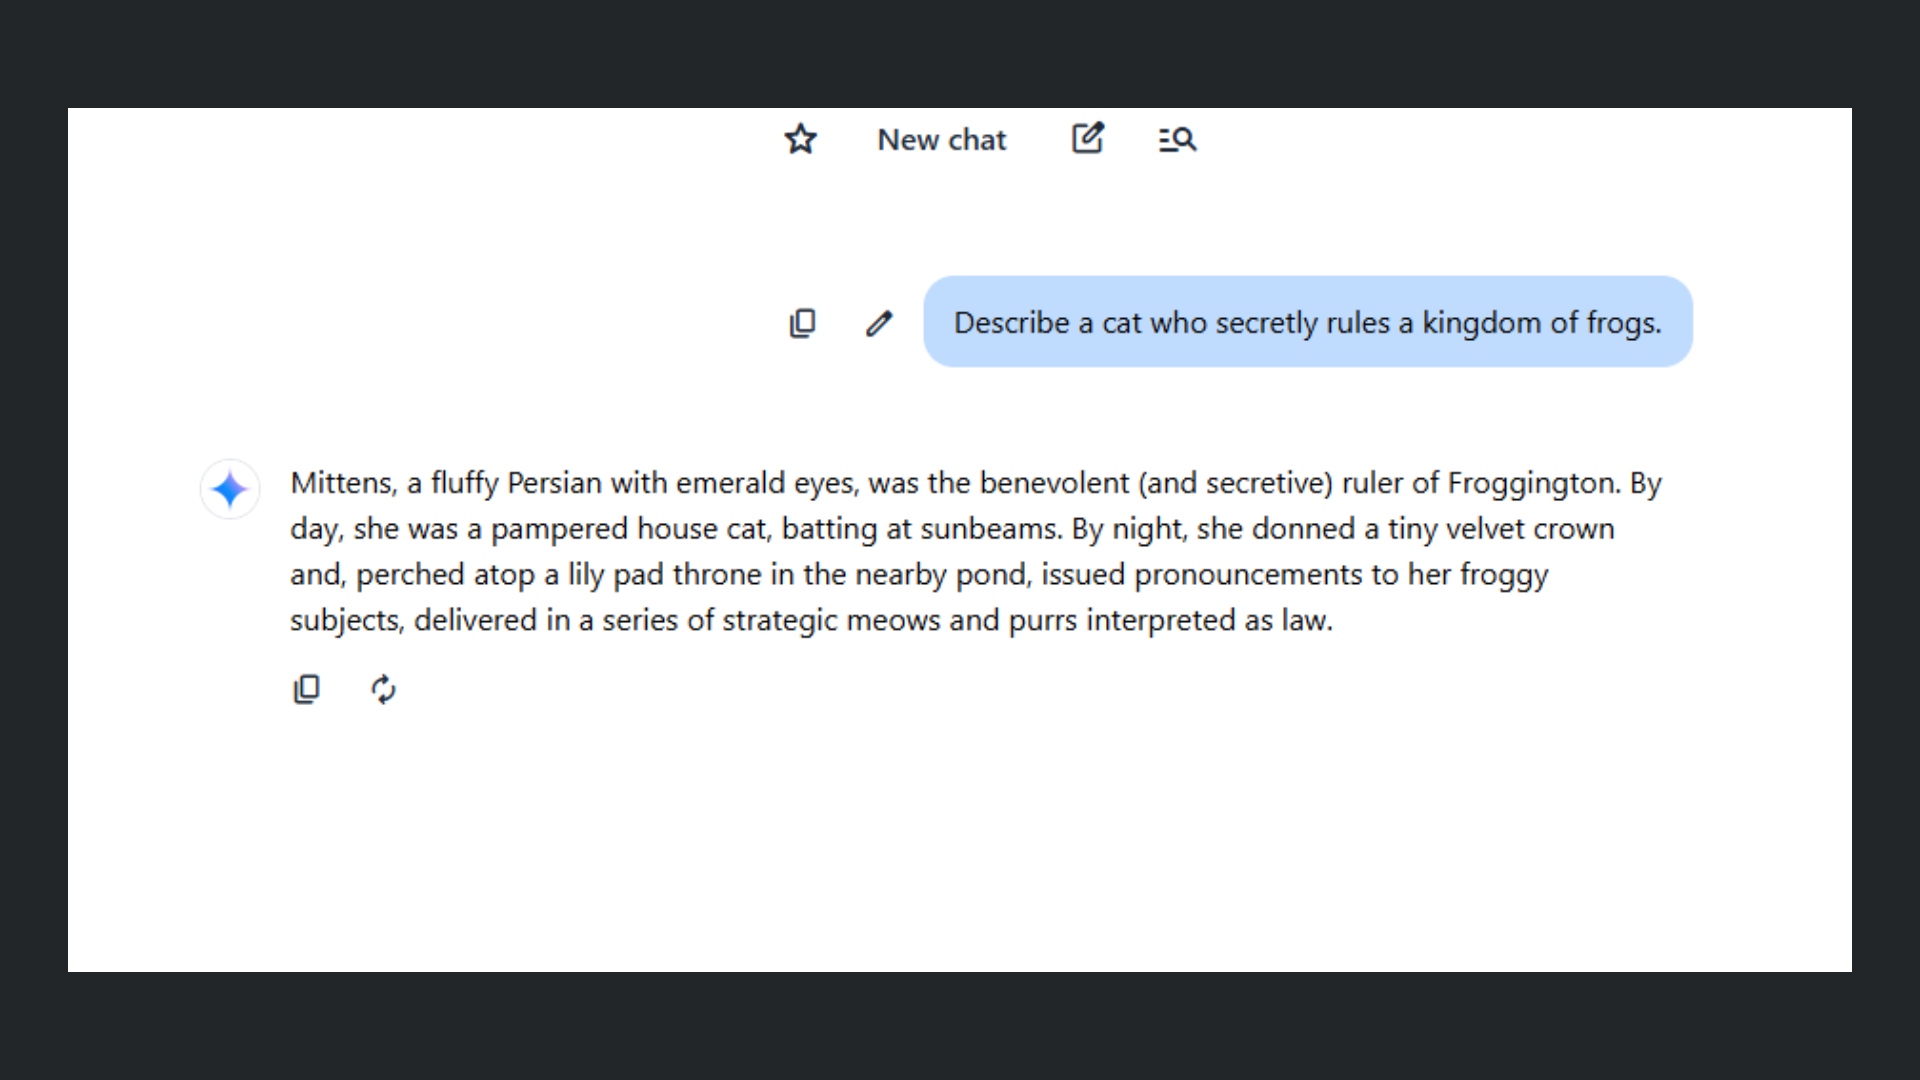Click the word "Froggington" in the response

click(1532, 483)
